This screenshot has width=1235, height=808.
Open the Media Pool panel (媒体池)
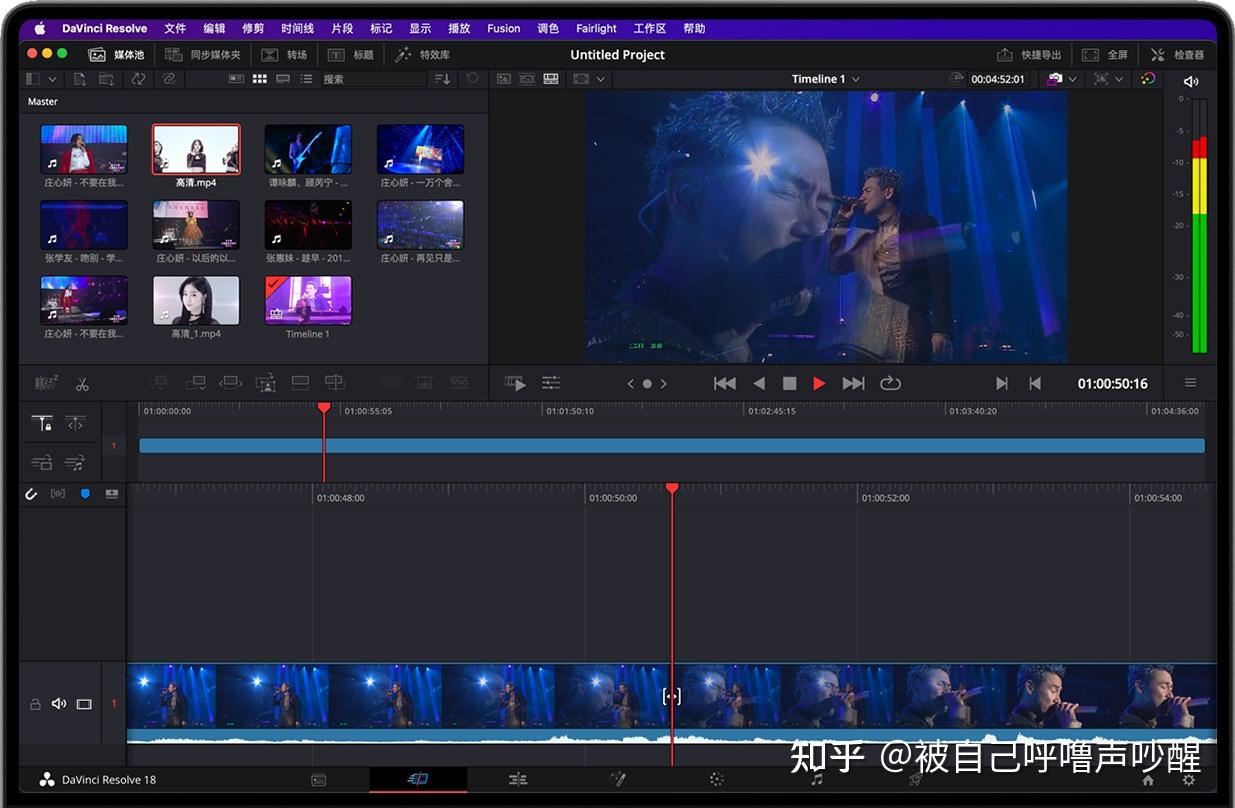click(x=116, y=55)
